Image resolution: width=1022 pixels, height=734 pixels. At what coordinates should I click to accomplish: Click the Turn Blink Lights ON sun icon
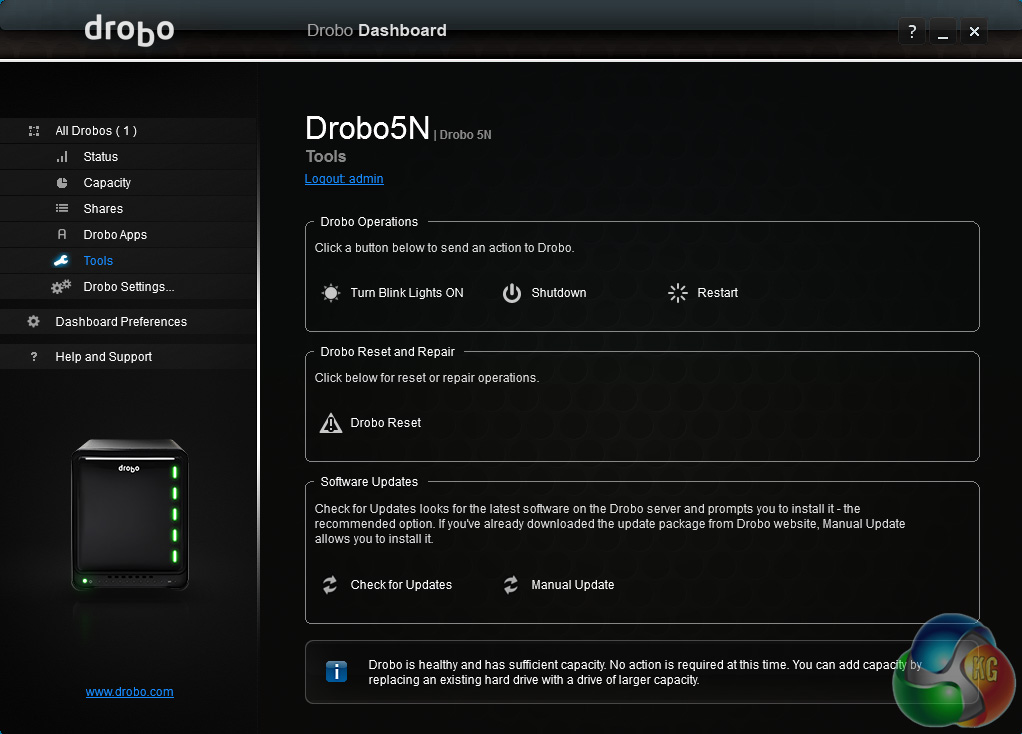(330, 293)
